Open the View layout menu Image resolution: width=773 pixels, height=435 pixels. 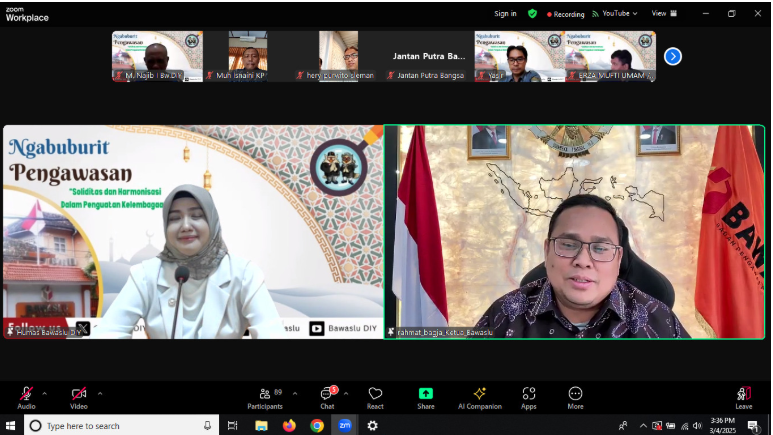point(664,14)
